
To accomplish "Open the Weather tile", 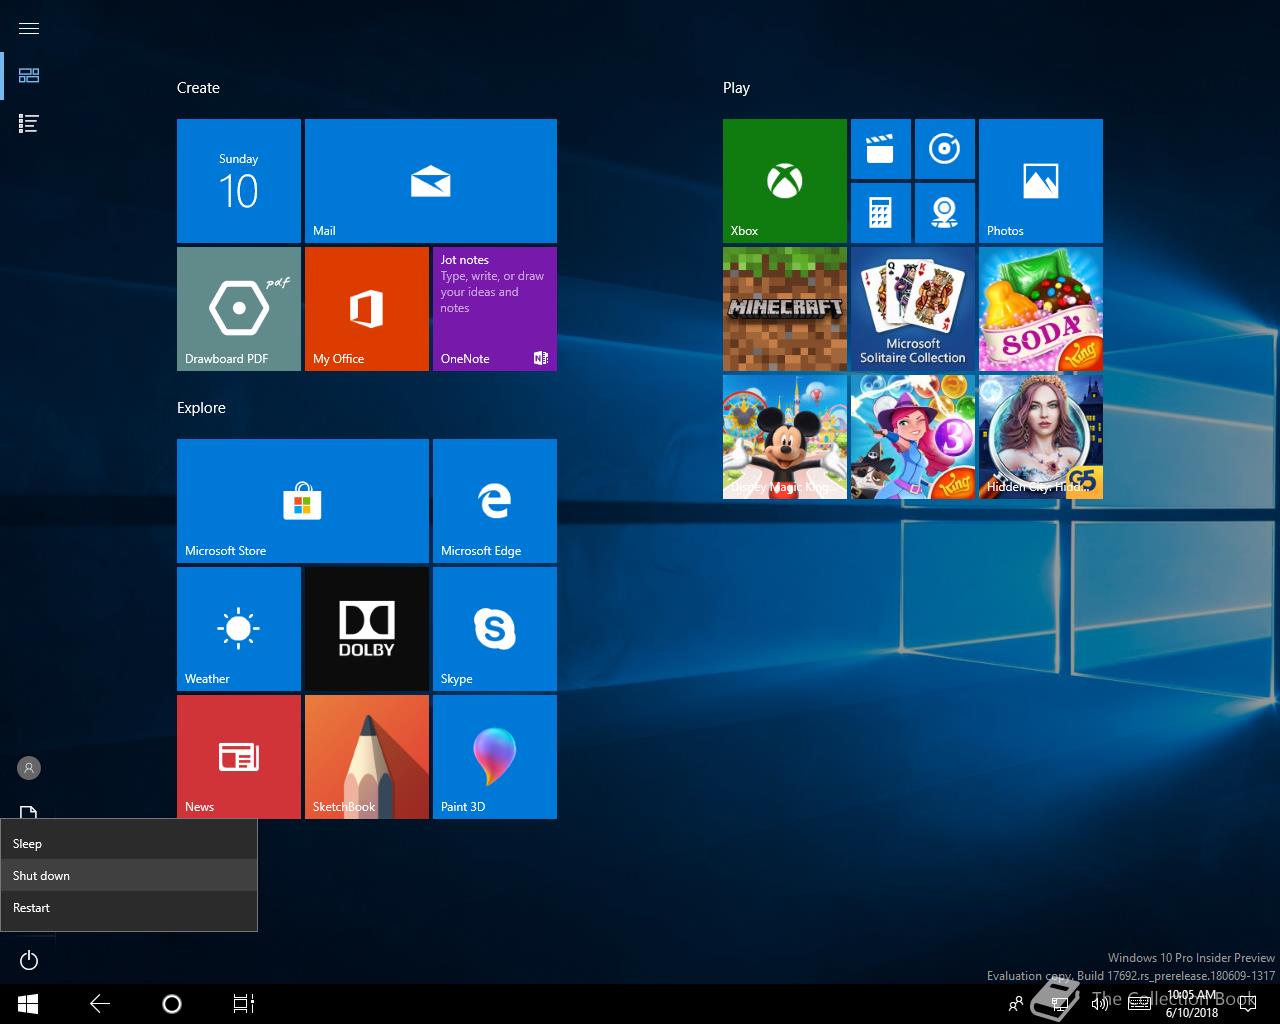I will (x=239, y=629).
